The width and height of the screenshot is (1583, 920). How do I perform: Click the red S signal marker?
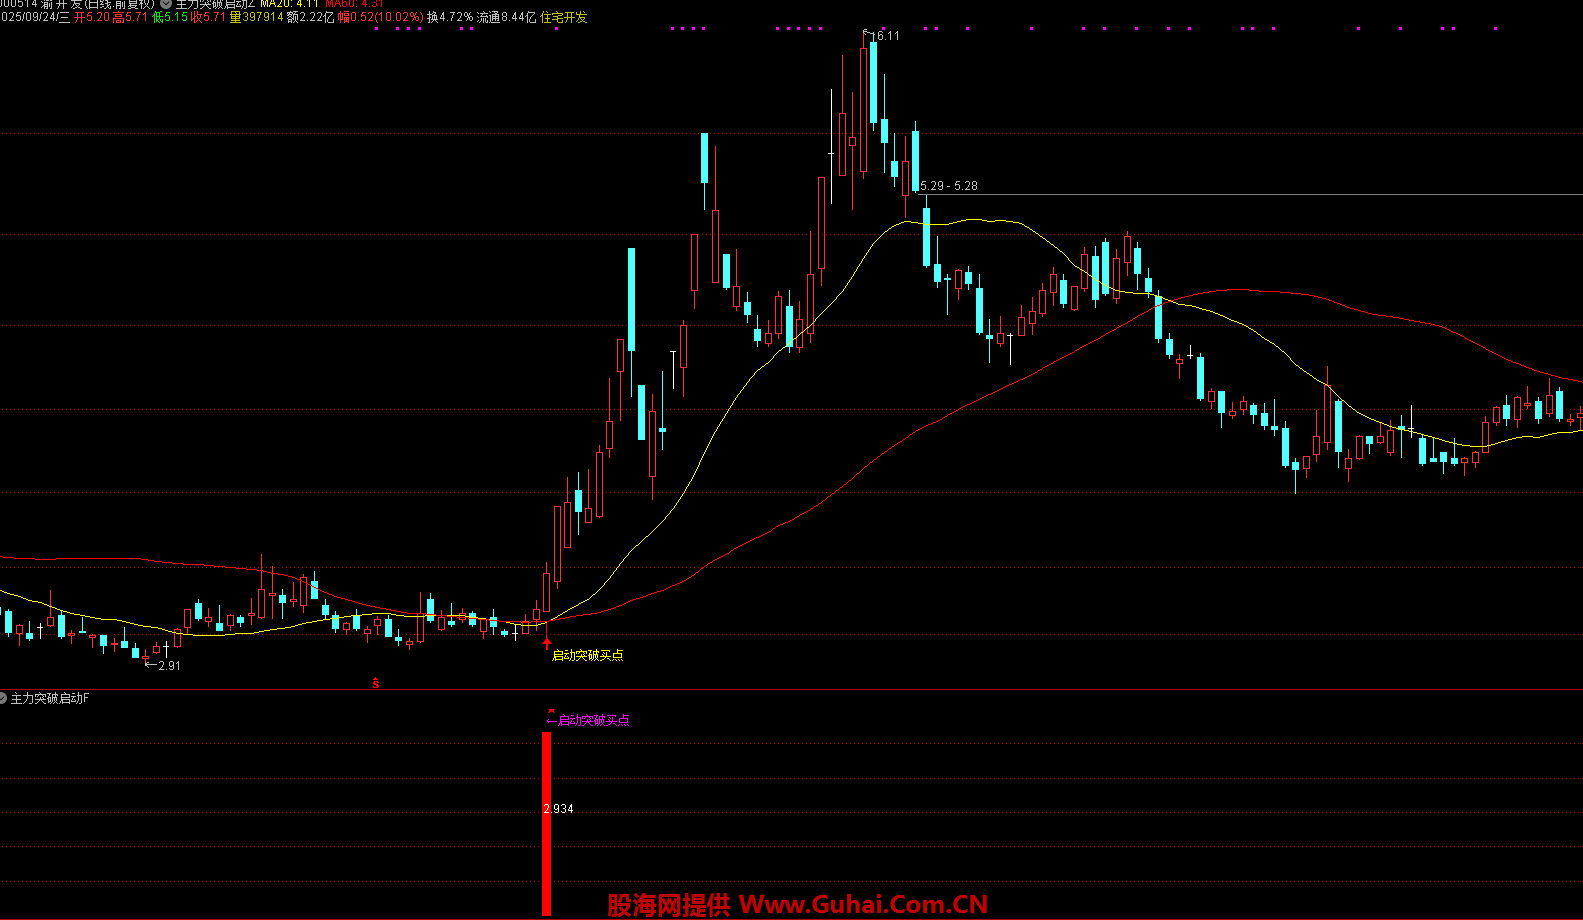(376, 683)
